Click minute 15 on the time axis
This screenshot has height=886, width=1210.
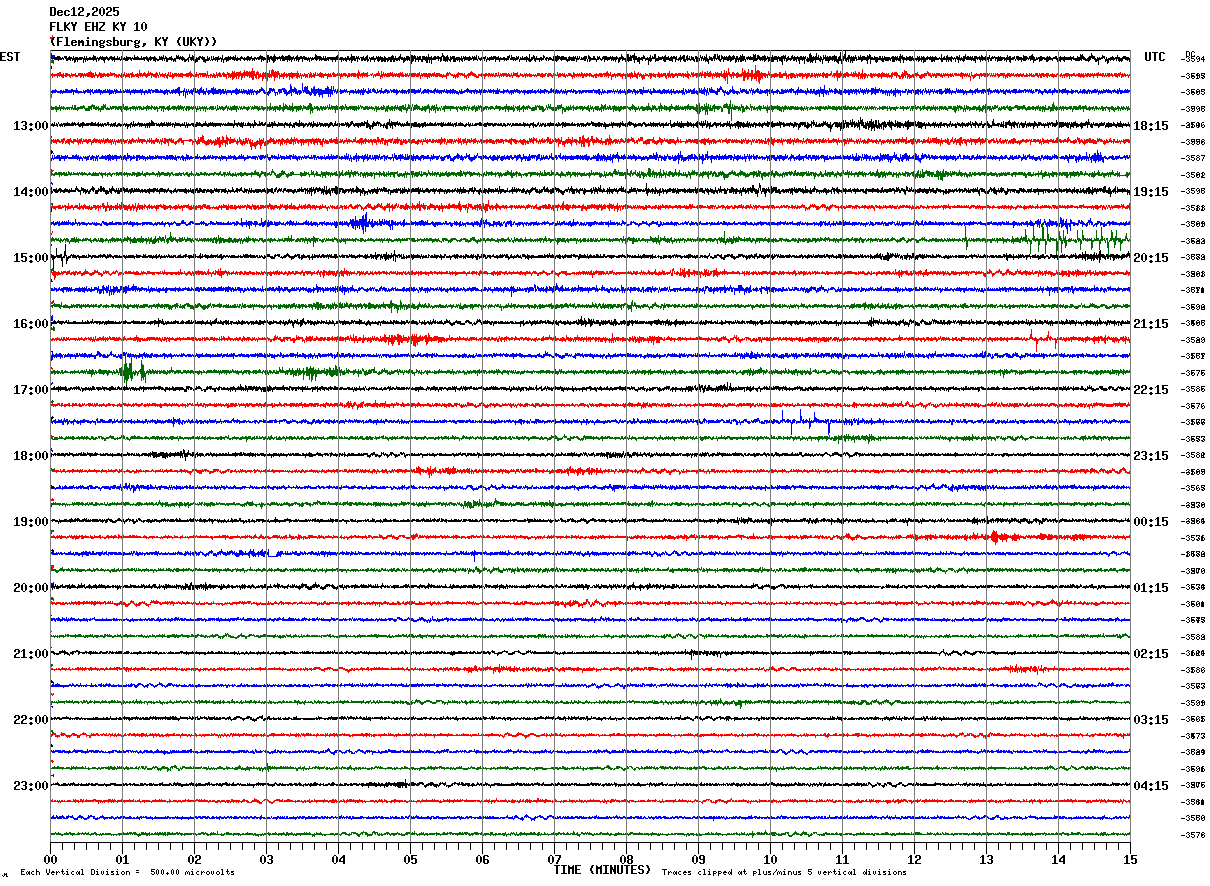[x=1130, y=860]
